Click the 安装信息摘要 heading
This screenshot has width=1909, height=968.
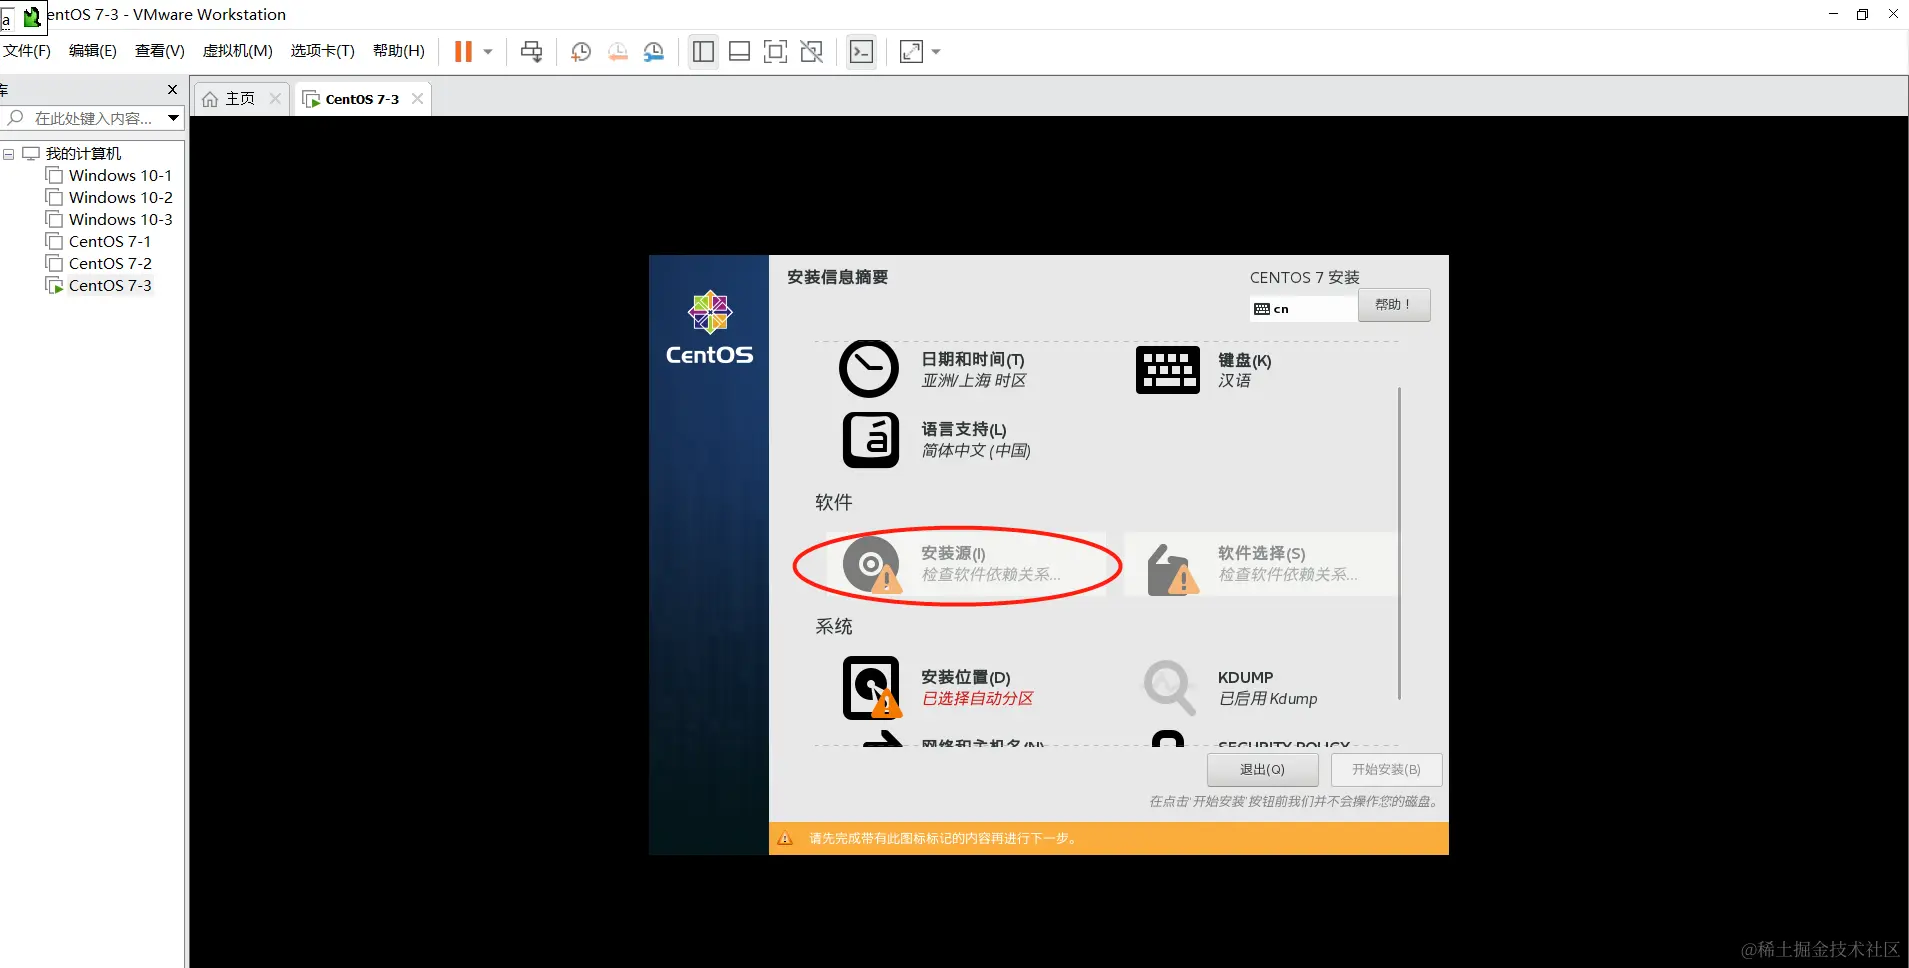tap(837, 277)
